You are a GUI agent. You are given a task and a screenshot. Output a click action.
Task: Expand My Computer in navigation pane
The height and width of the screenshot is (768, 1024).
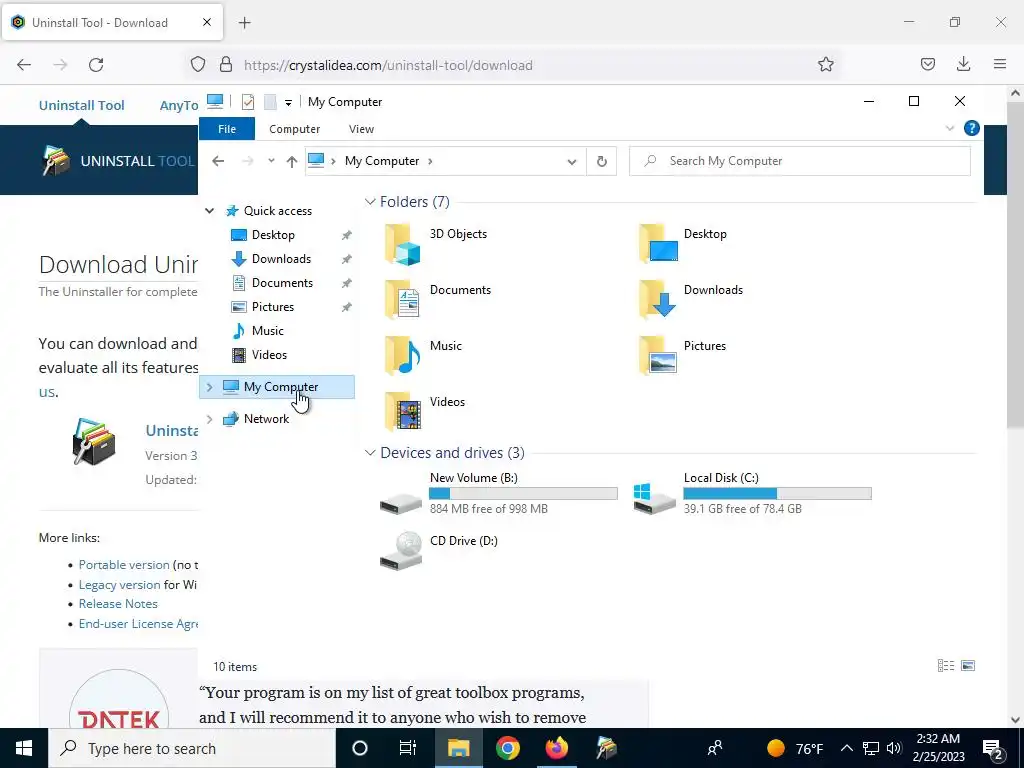point(210,387)
